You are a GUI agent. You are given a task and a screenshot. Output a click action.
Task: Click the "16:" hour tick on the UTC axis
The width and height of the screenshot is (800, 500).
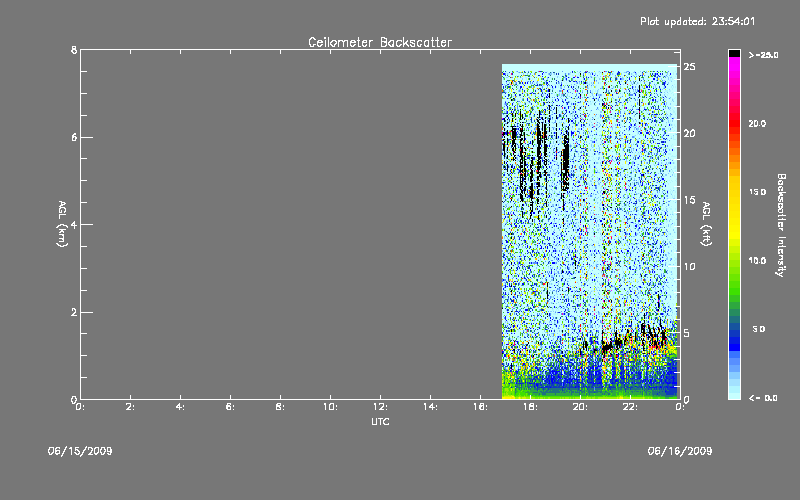pyautogui.click(x=480, y=407)
